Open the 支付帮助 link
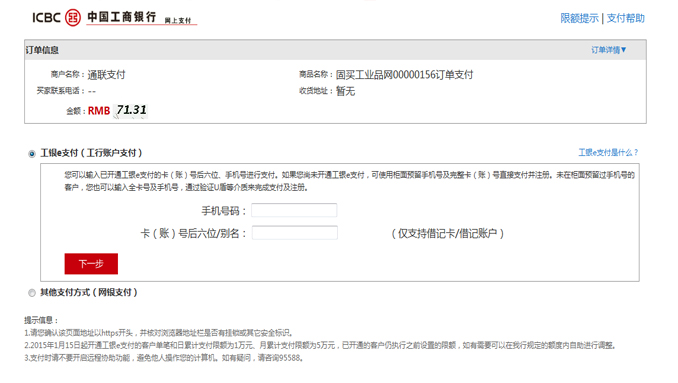 click(626, 18)
